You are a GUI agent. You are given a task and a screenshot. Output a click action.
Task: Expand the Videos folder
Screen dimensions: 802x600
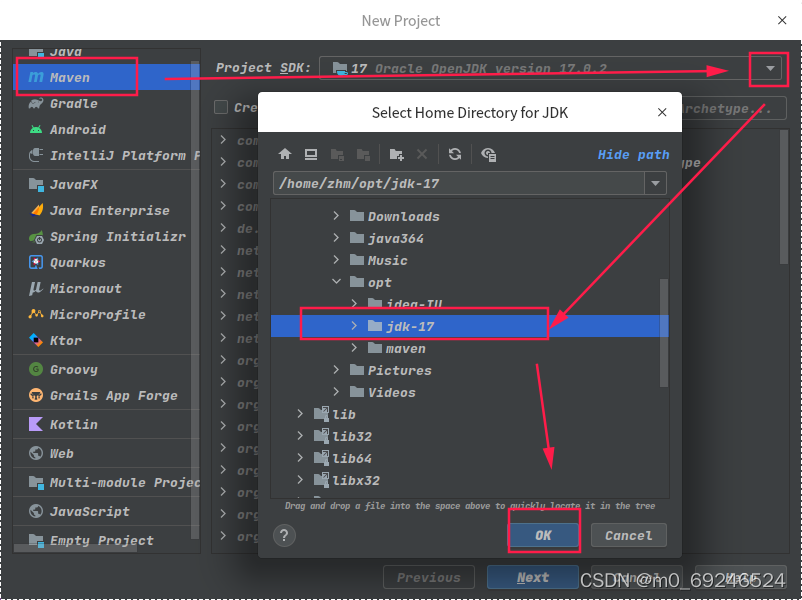point(336,392)
